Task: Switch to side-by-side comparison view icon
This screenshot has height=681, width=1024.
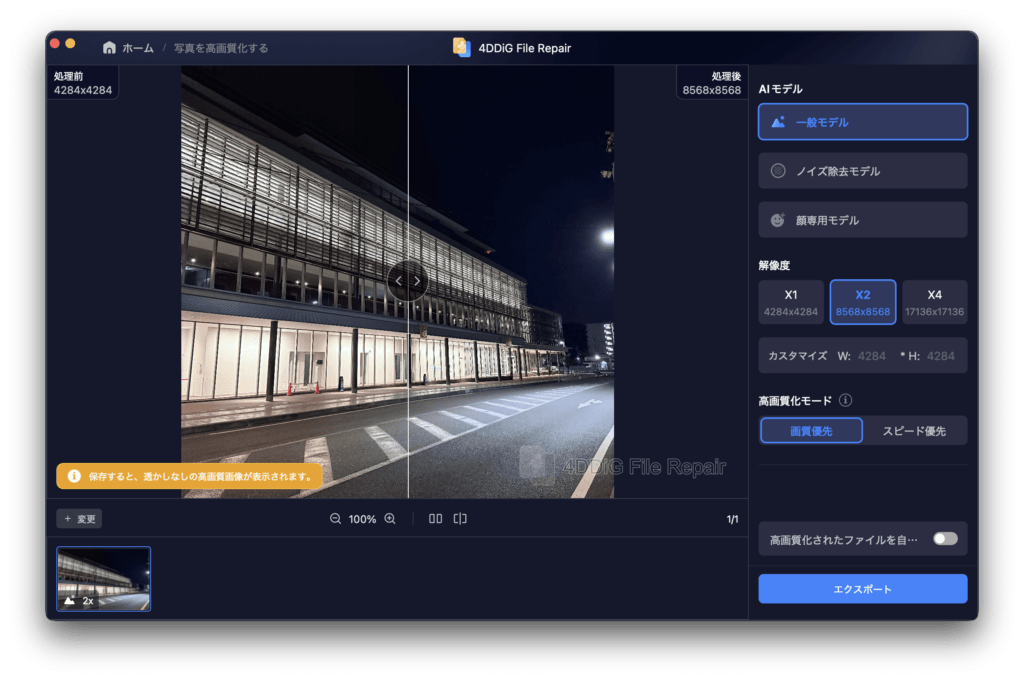Action: click(x=436, y=518)
